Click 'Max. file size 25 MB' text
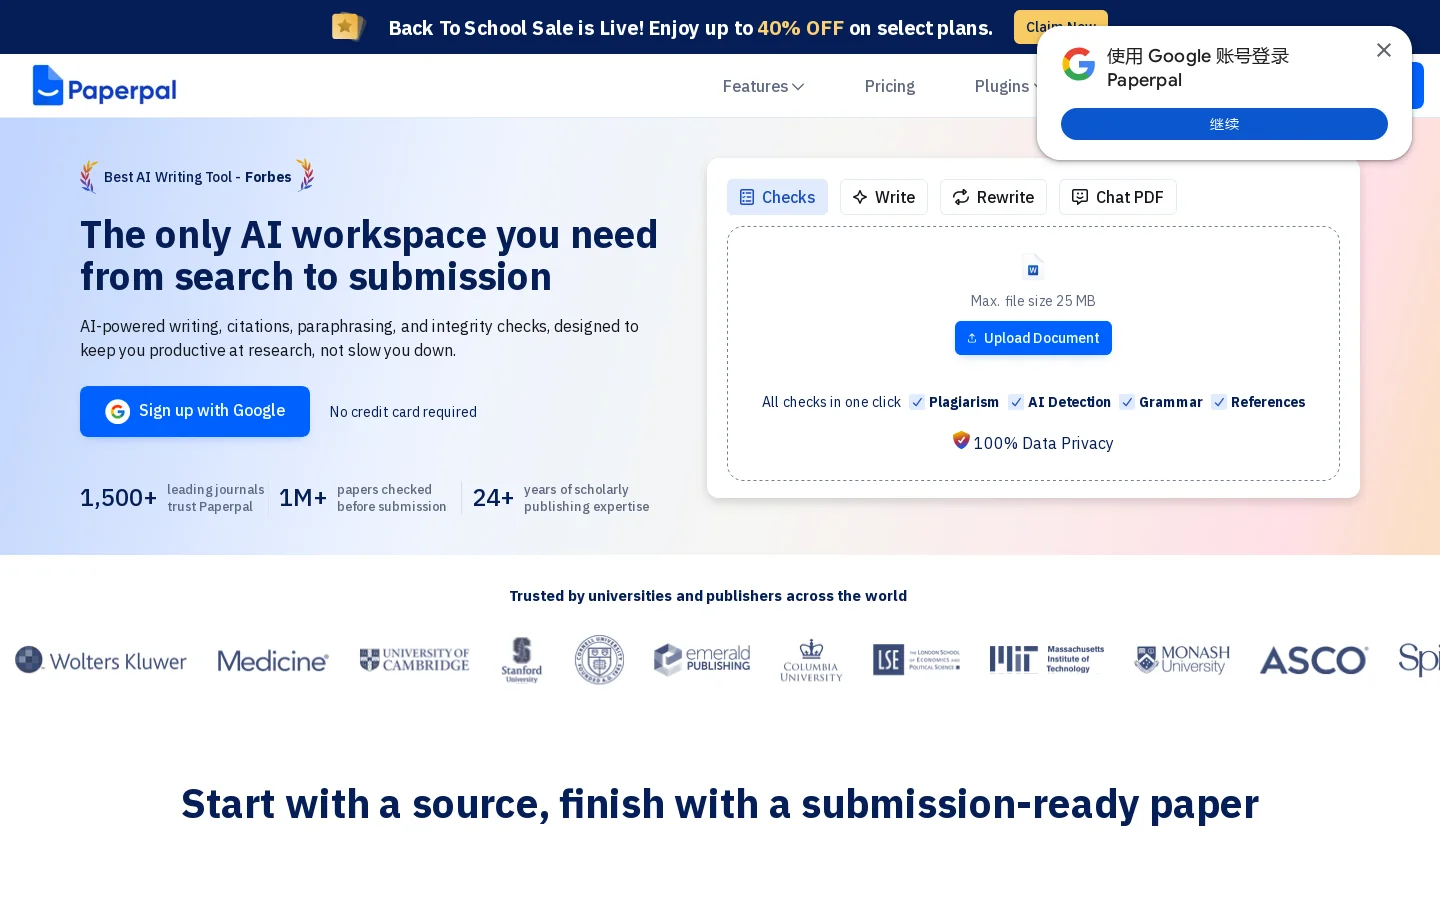 1033,301
